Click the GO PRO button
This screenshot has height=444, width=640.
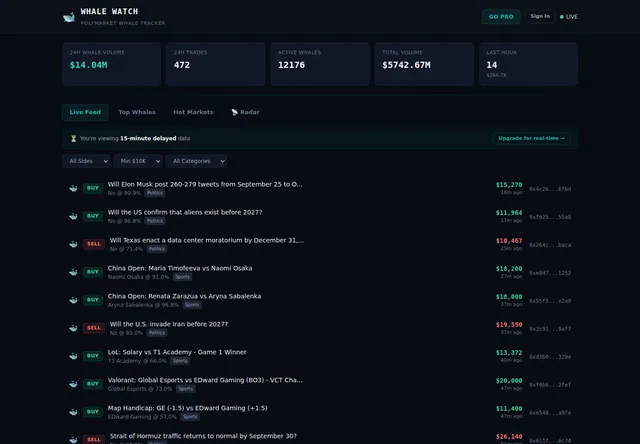(x=501, y=17)
